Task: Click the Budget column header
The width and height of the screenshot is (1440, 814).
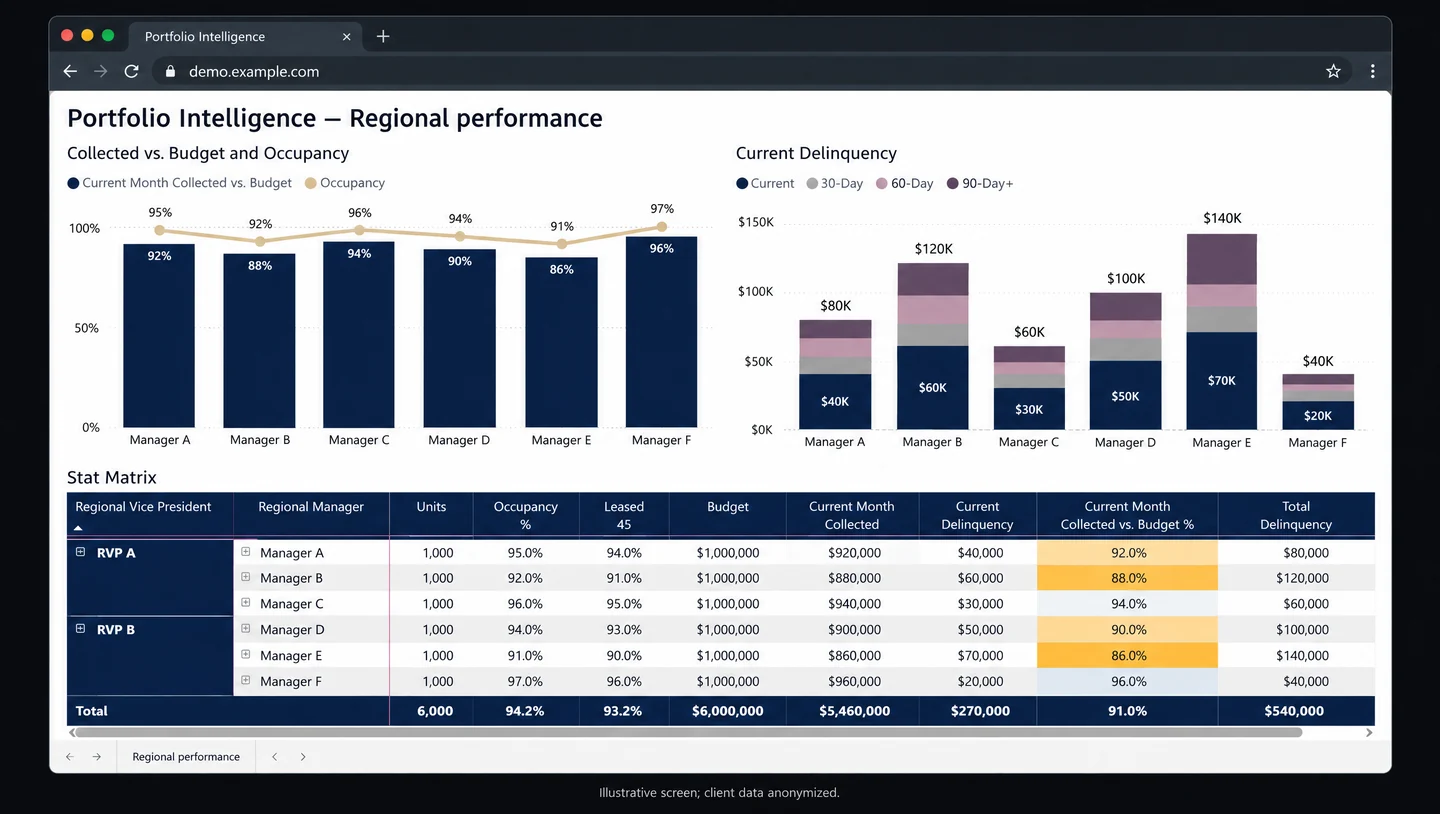Action: pos(728,515)
